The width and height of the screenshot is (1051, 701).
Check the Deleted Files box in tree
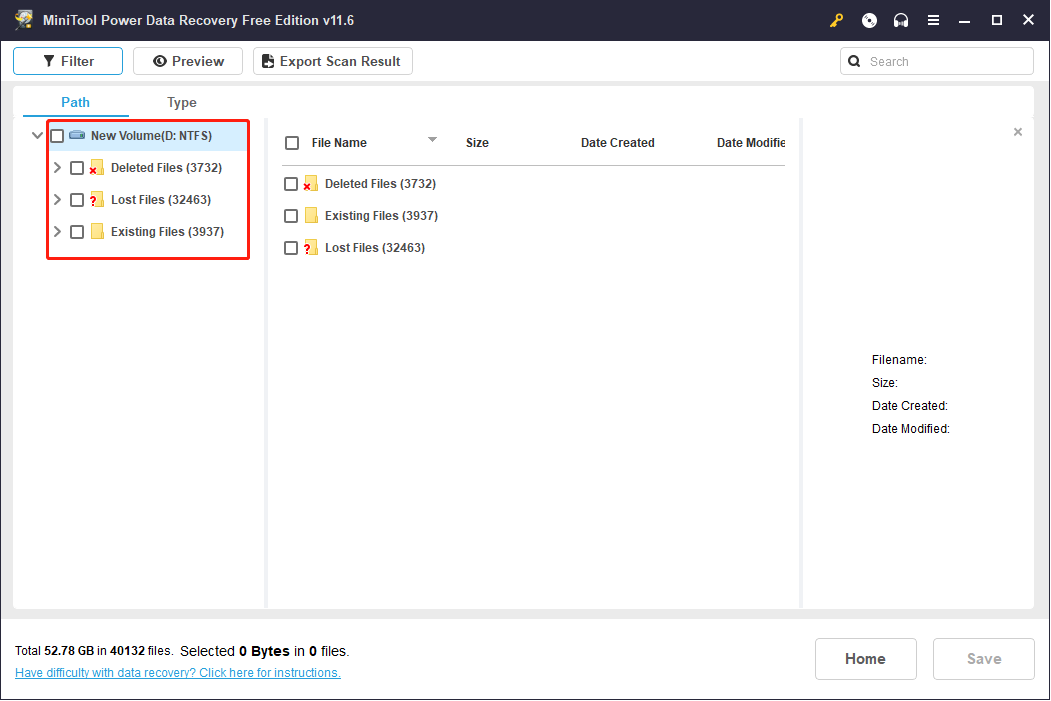[77, 168]
